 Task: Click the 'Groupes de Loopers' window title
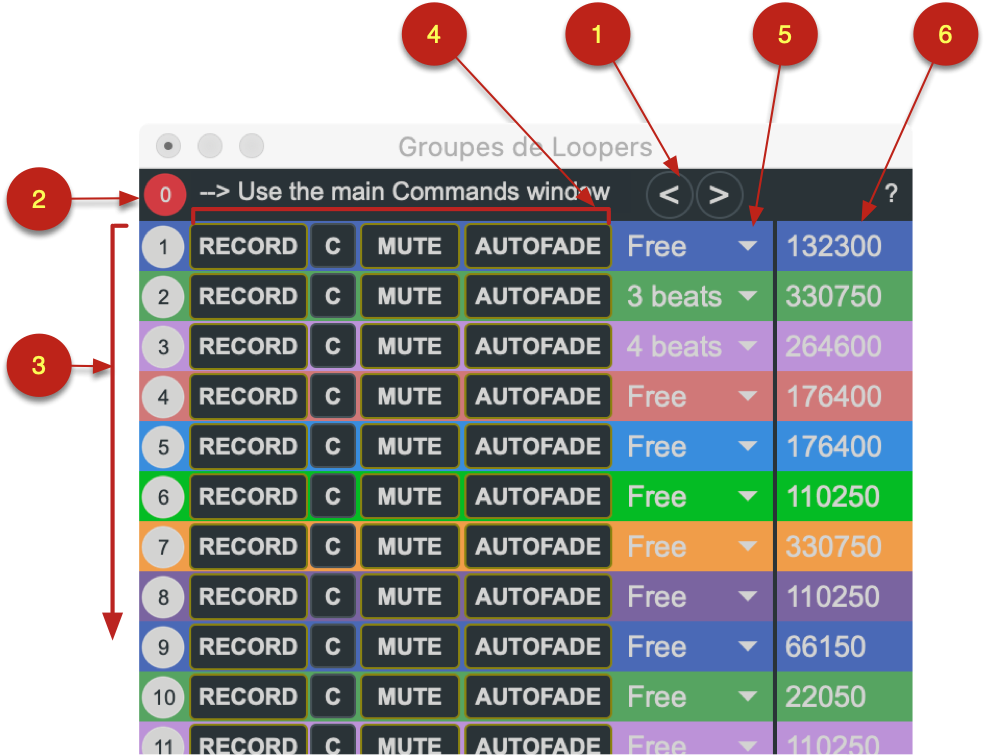(x=525, y=147)
